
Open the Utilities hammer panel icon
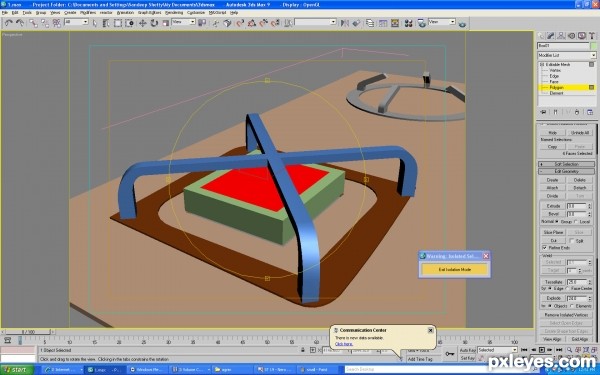[x=592, y=36]
